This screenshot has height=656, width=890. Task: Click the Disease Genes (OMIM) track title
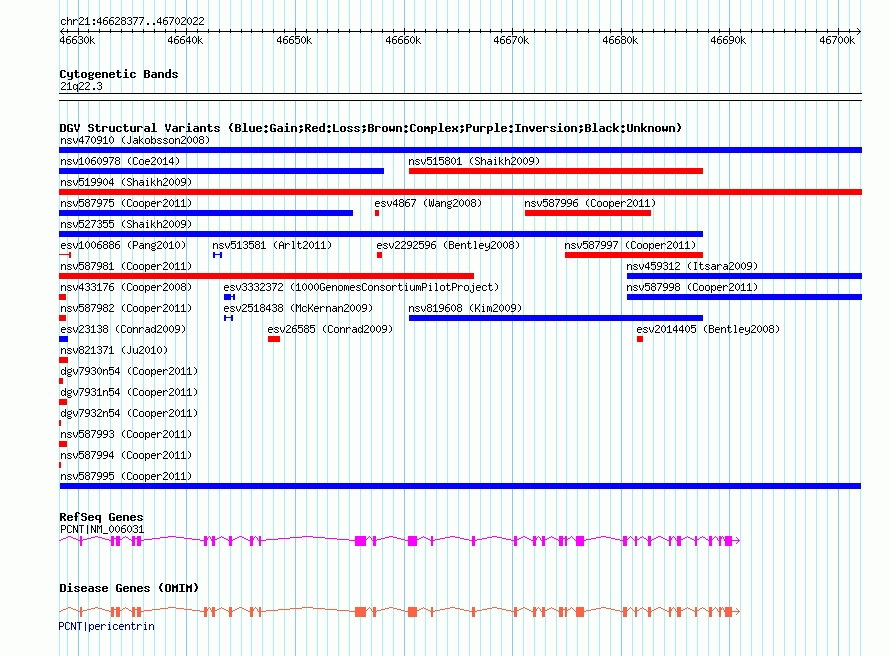pos(129,588)
